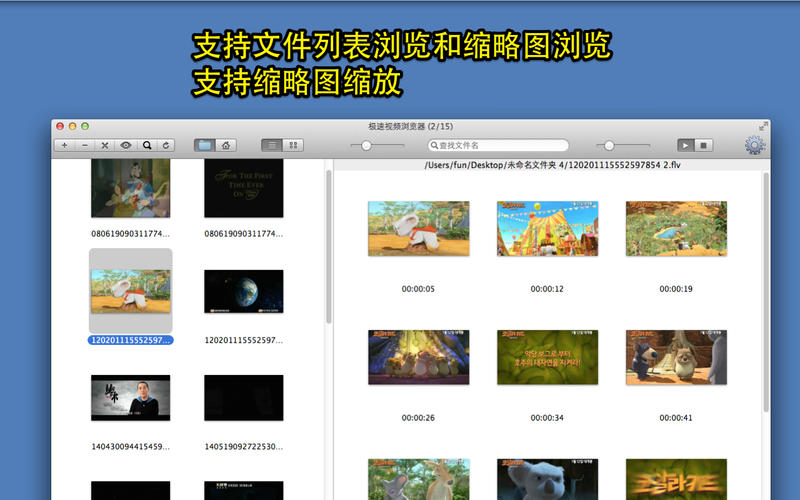Click the 140430094415459 file name label
The width and height of the screenshot is (800, 500).
pyautogui.click(x=131, y=446)
